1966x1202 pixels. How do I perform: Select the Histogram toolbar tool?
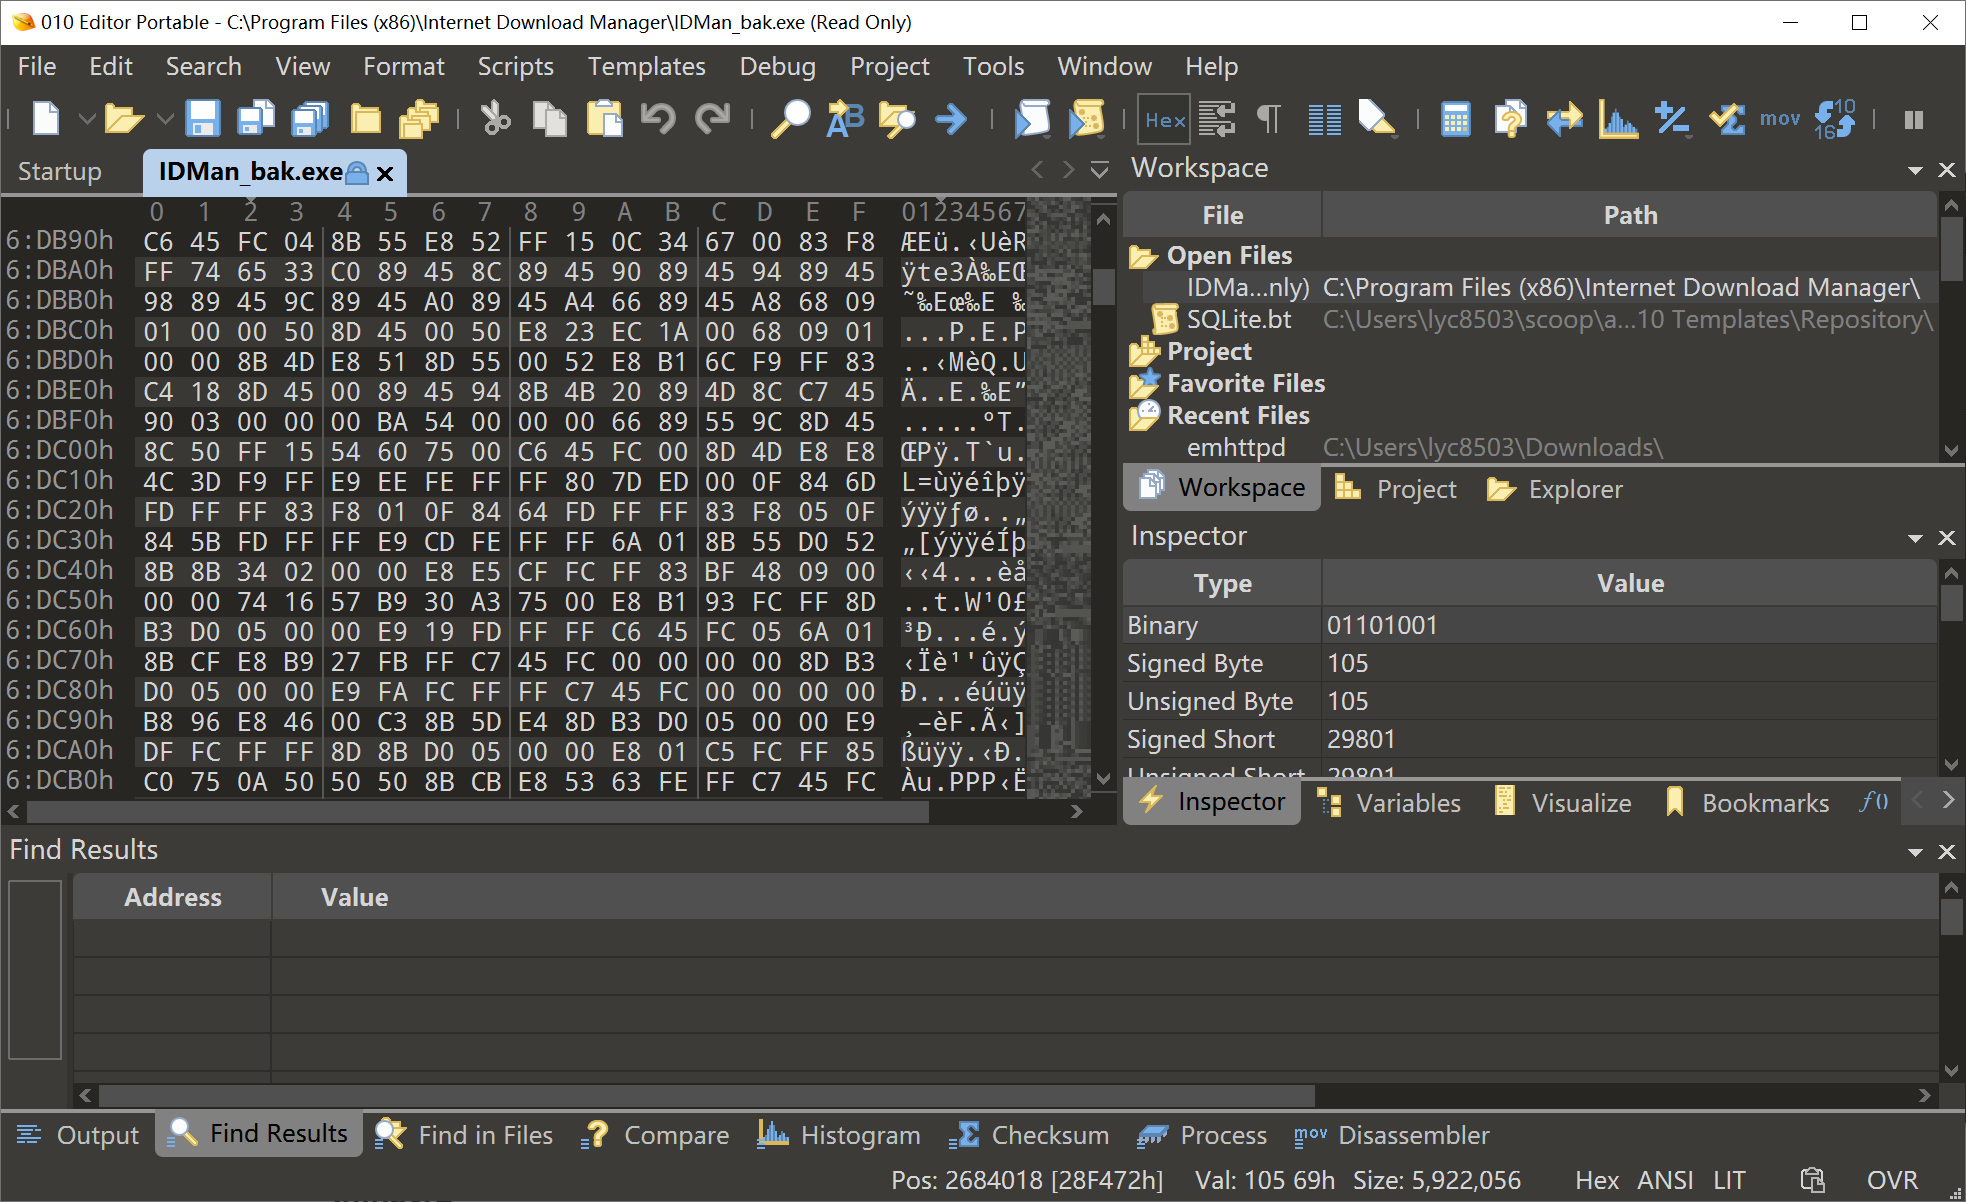tap(1619, 118)
